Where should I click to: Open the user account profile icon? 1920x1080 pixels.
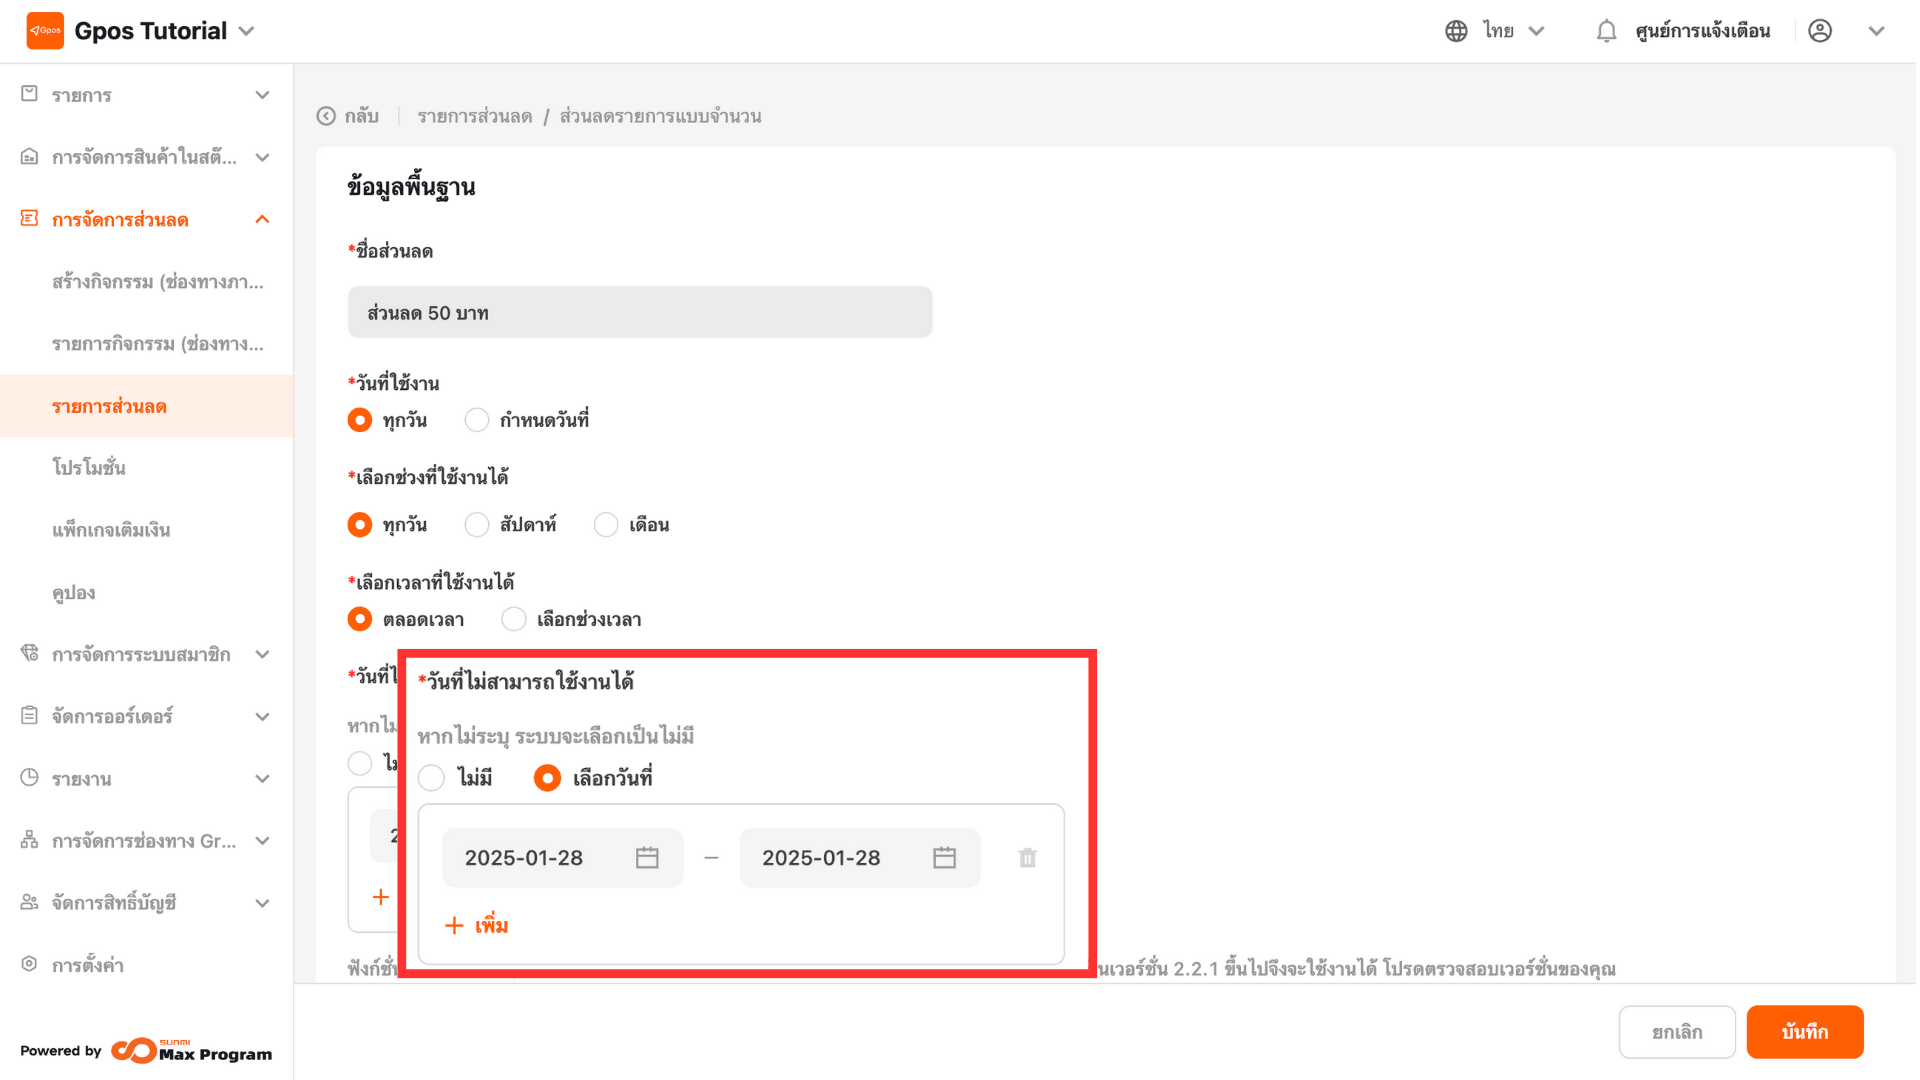tap(1820, 31)
